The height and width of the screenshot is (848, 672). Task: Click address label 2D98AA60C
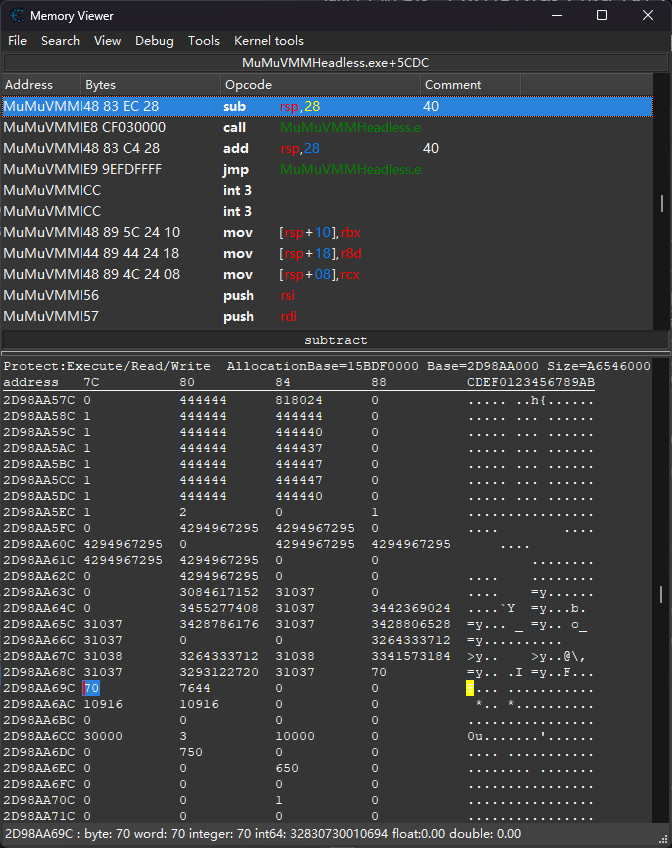click(x=39, y=544)
